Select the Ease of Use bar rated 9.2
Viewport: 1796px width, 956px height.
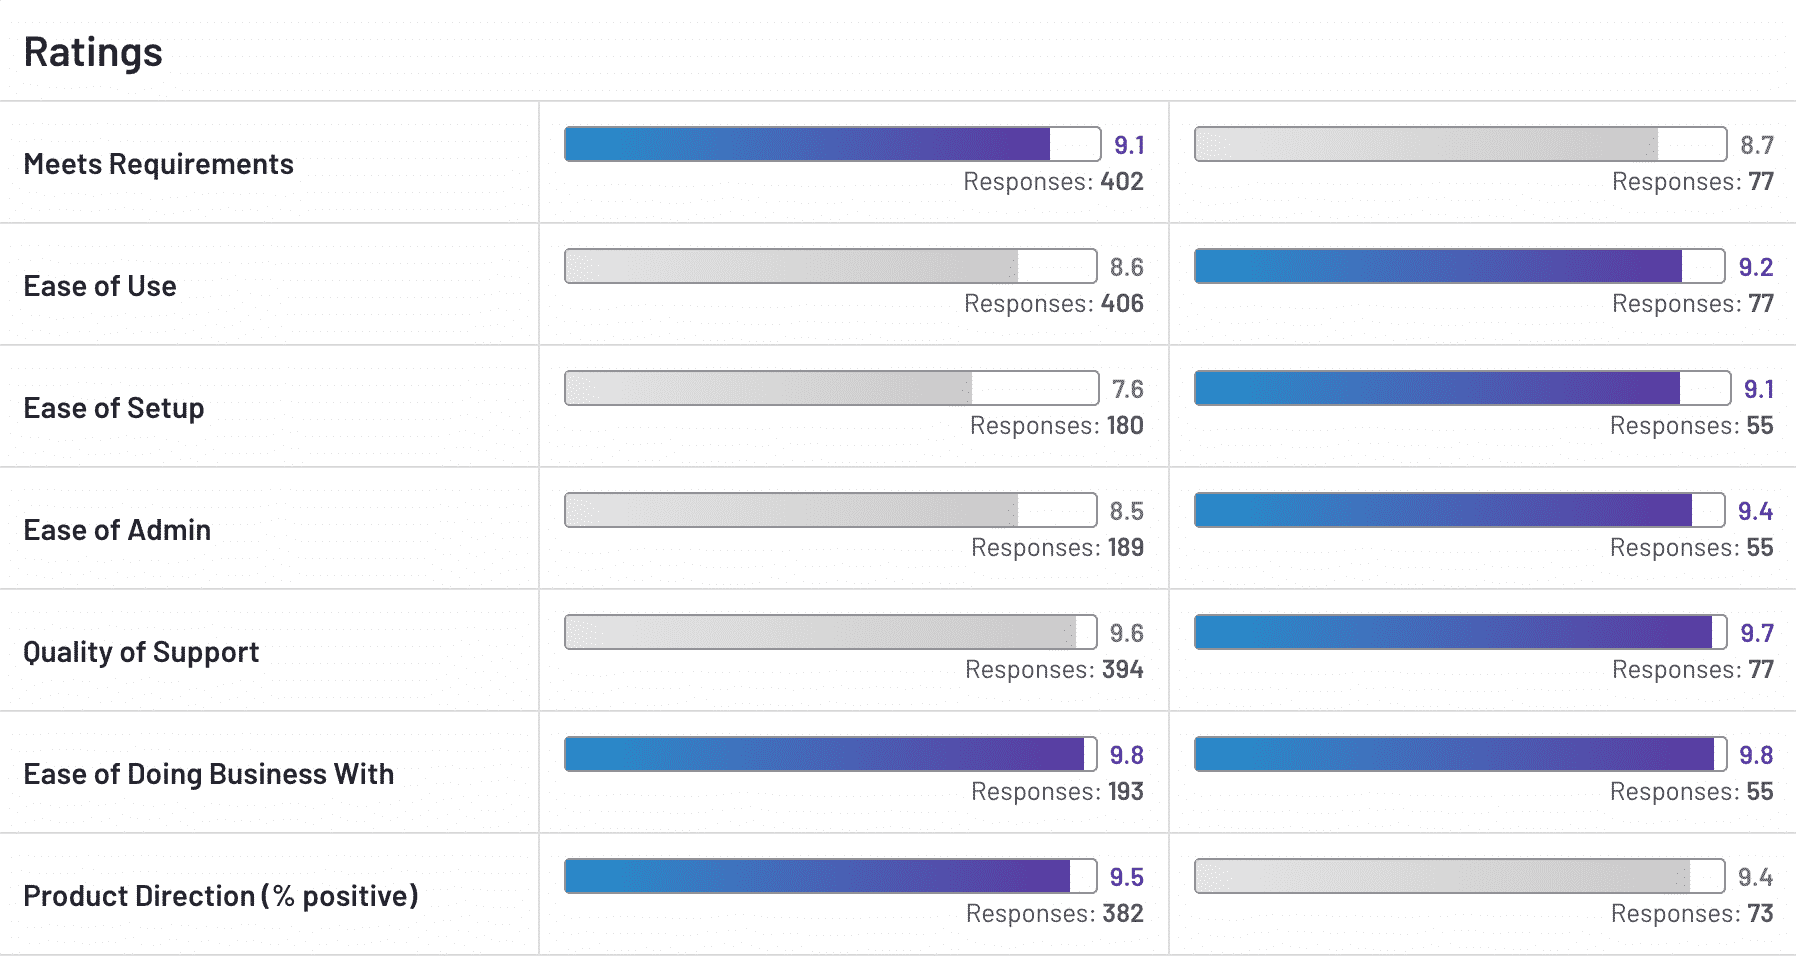pos(1459,266)
